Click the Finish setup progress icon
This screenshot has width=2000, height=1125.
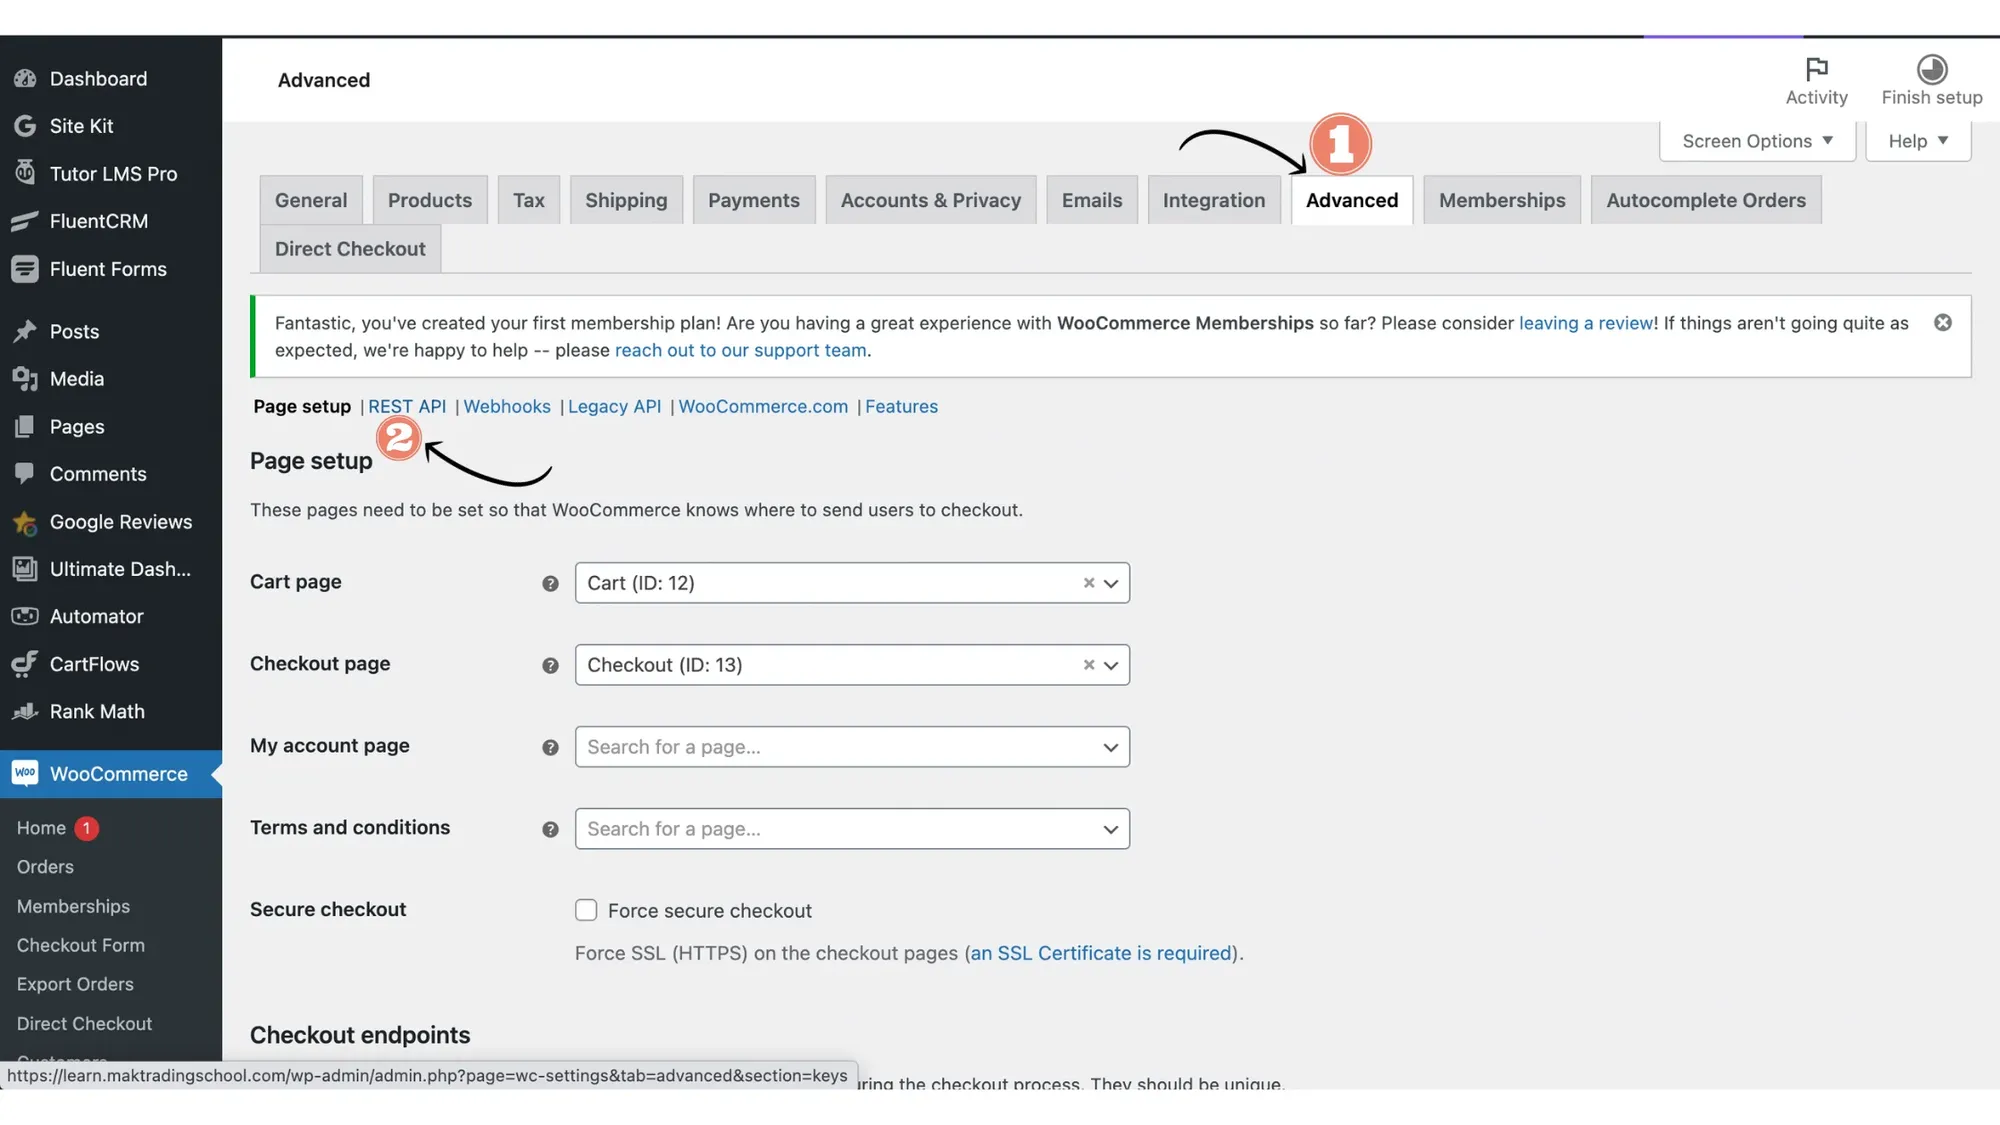[1931, 69]
